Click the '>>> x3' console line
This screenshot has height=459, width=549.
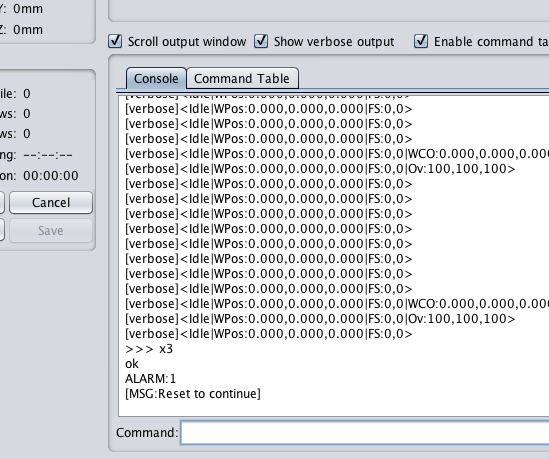click(149, 349)
